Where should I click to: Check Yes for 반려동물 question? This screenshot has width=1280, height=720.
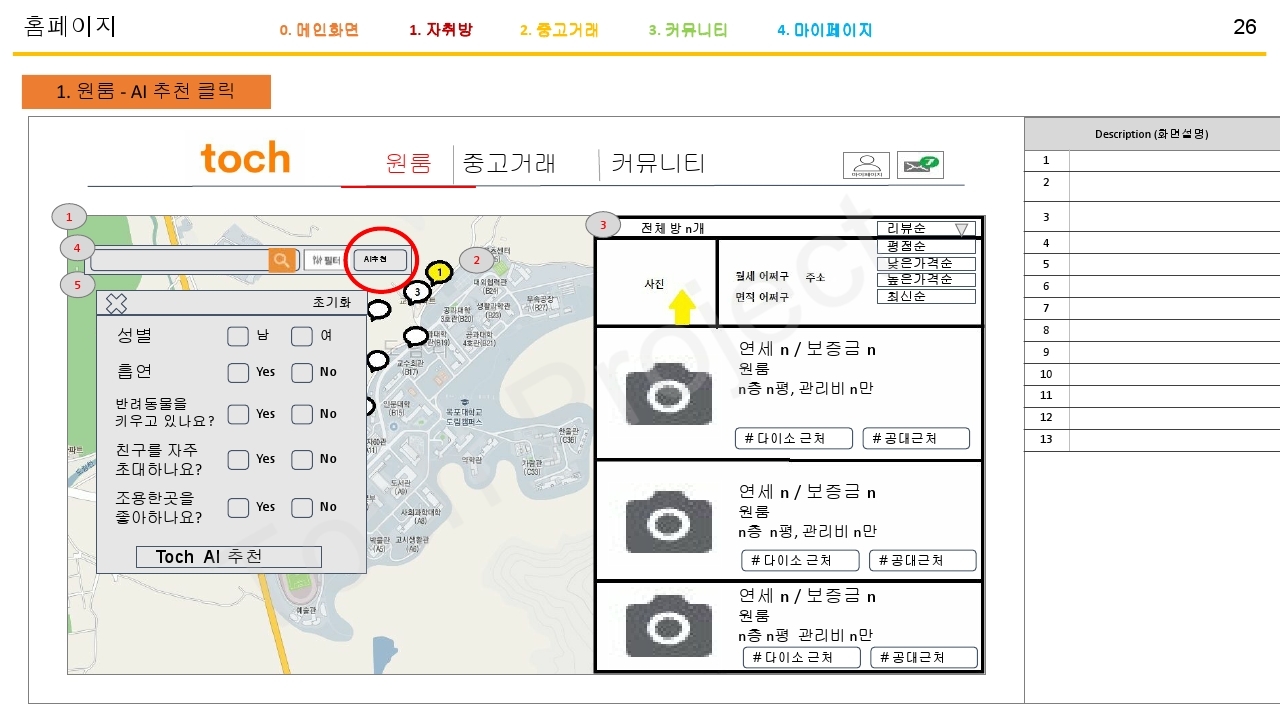click(238, 414)
